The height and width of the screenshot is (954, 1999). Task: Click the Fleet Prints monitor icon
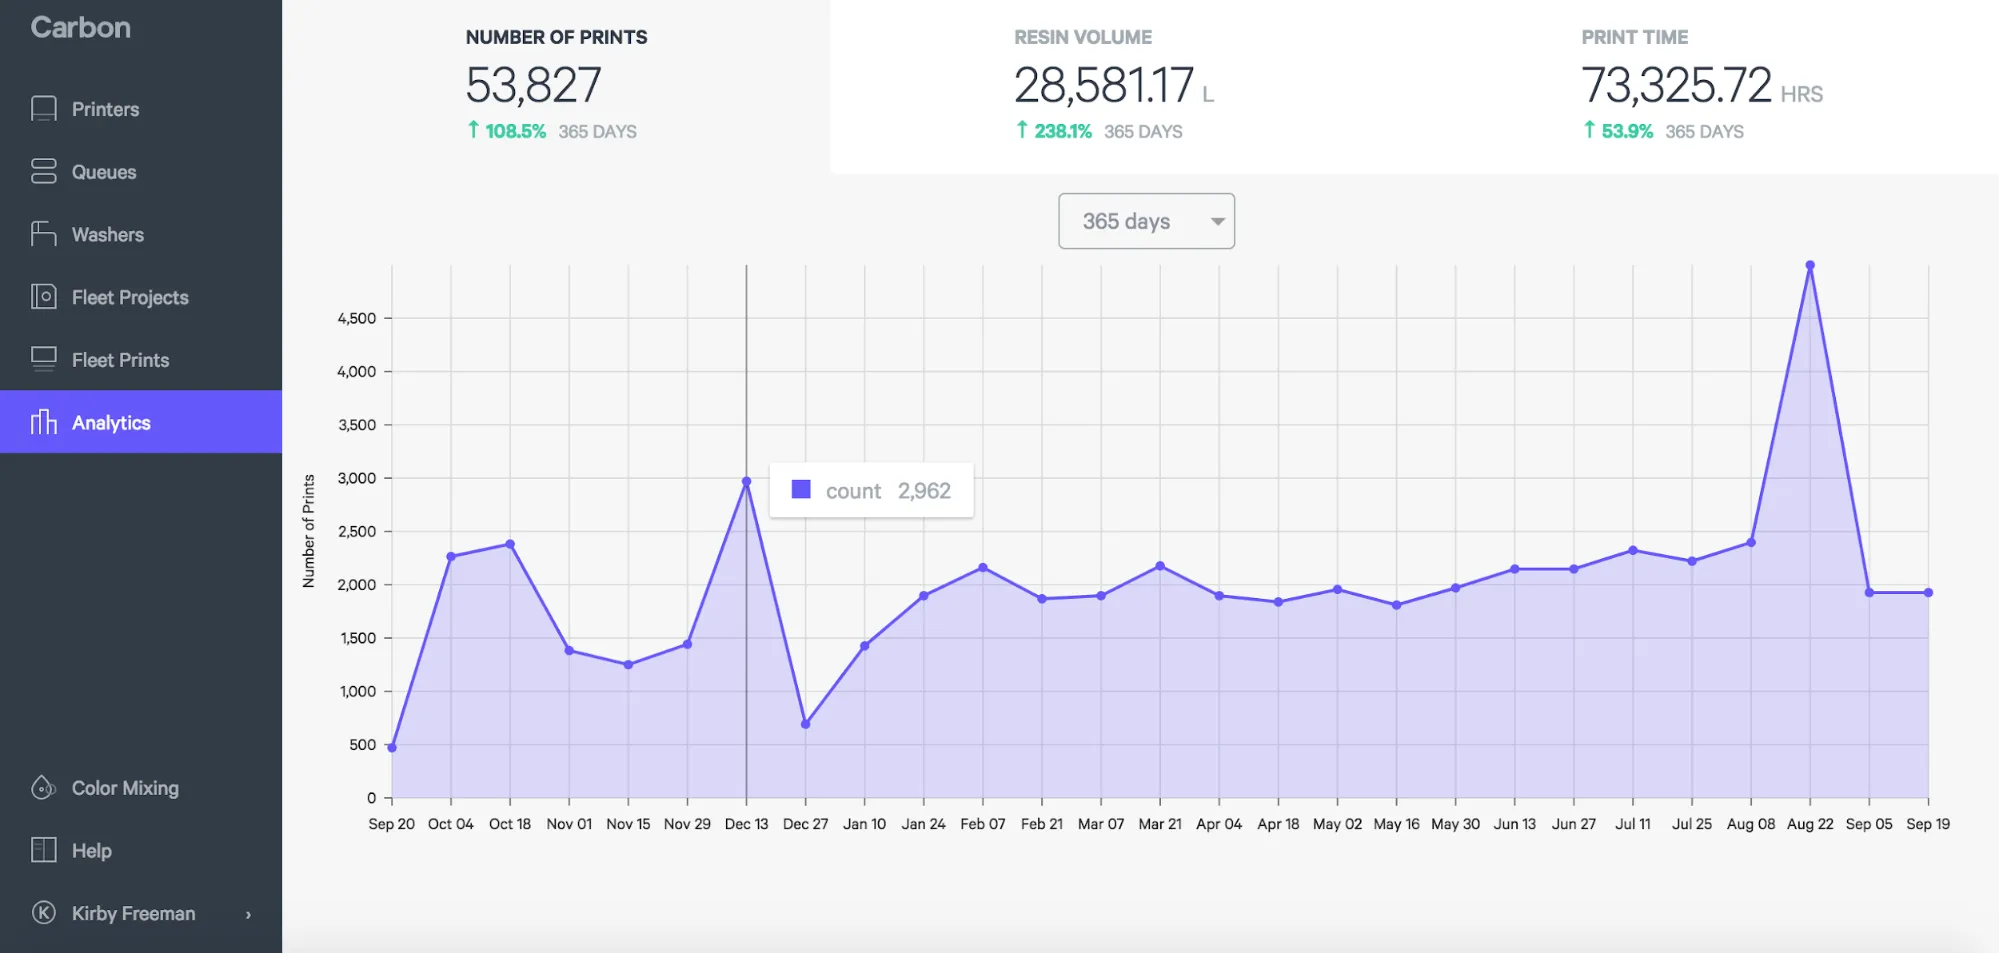(44, 359)
